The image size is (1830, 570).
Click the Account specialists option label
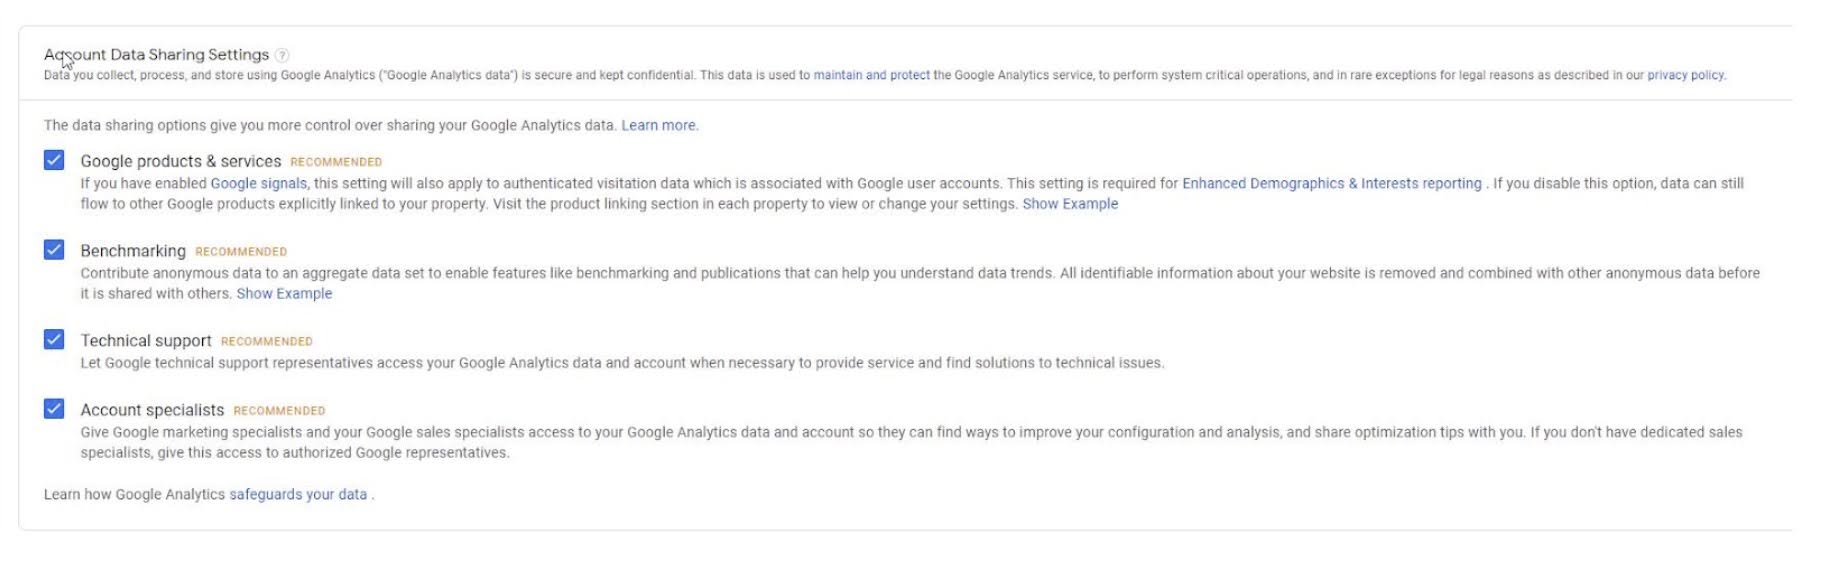click(152, 410)
